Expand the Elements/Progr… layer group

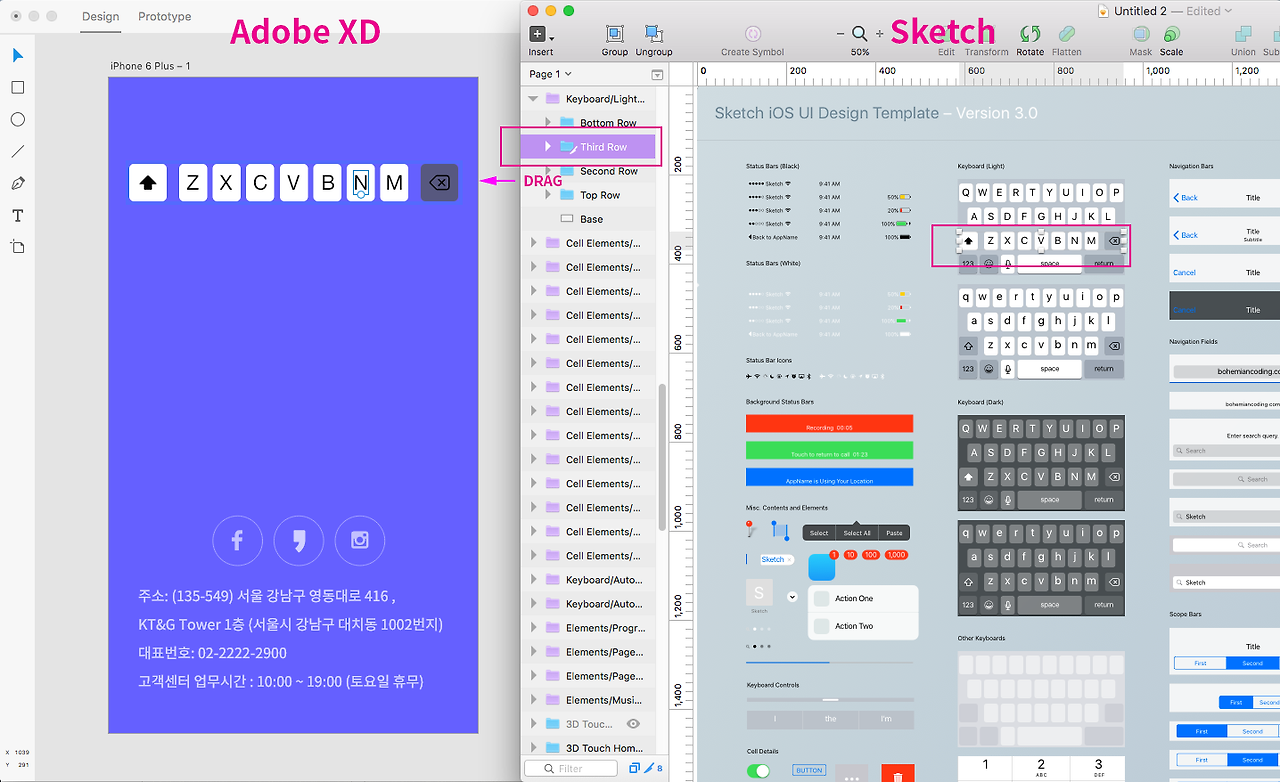(533, 628)
